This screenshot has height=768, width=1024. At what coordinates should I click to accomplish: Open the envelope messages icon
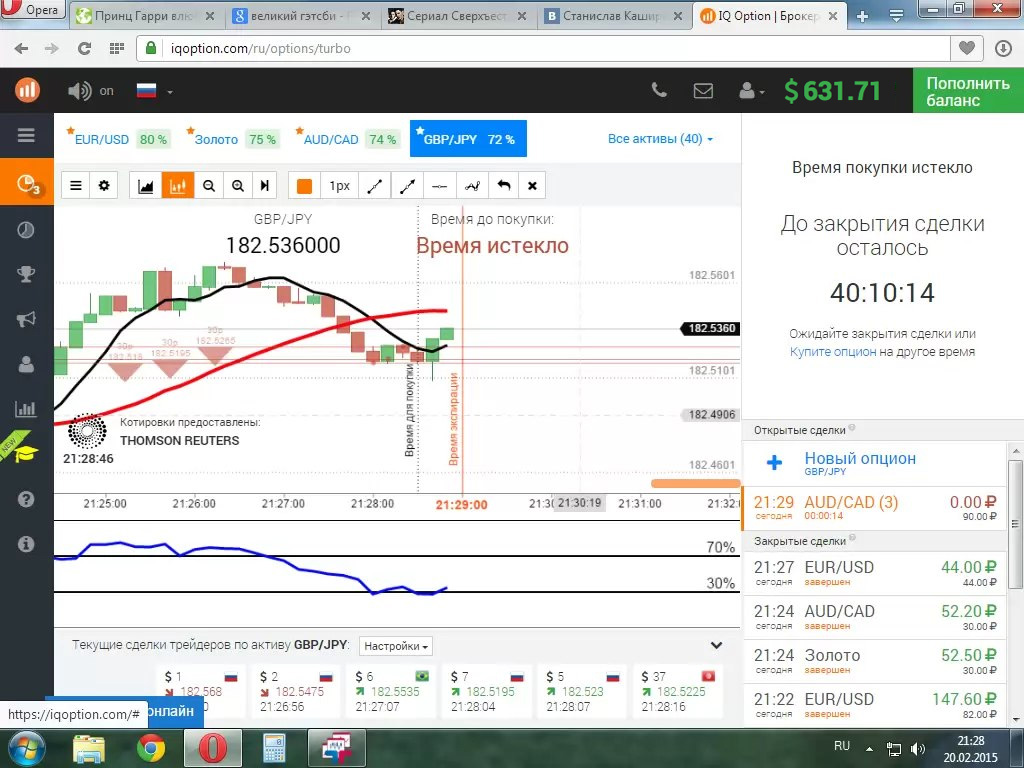703,91
